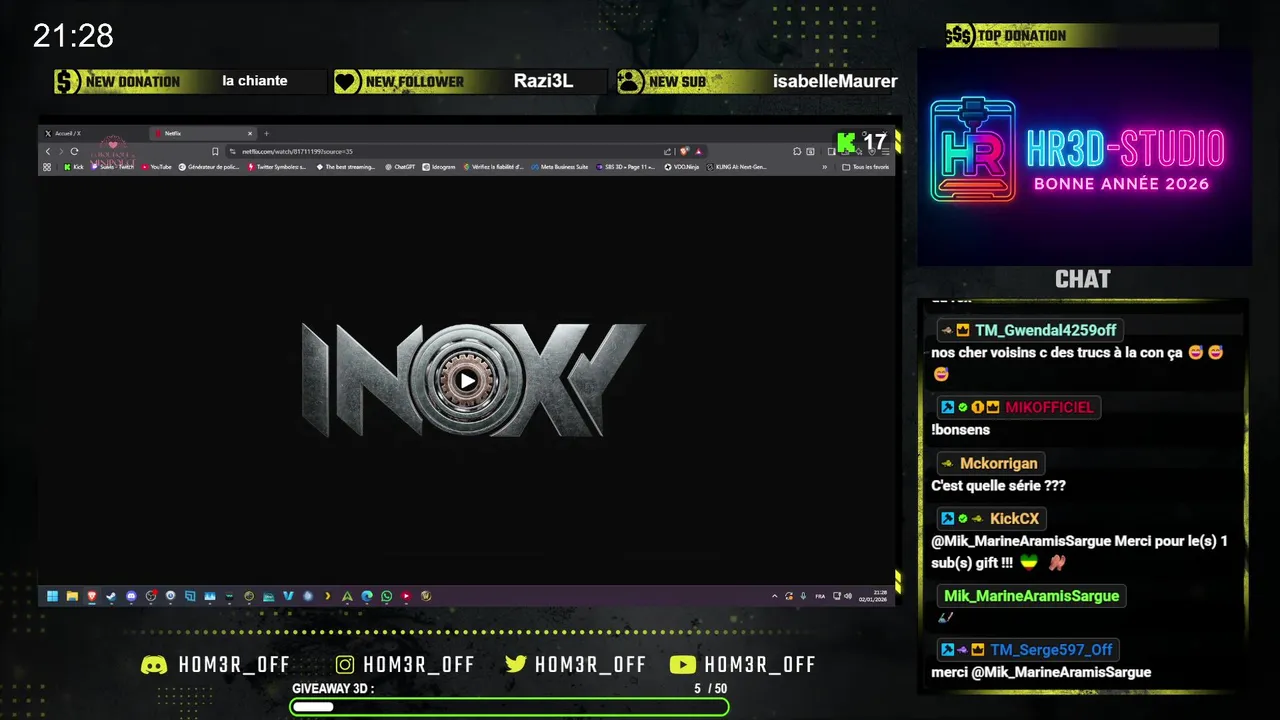Reload the page with the refresh icon
The height and width of the screenshot is (720, 1280).
click(74, 151)
